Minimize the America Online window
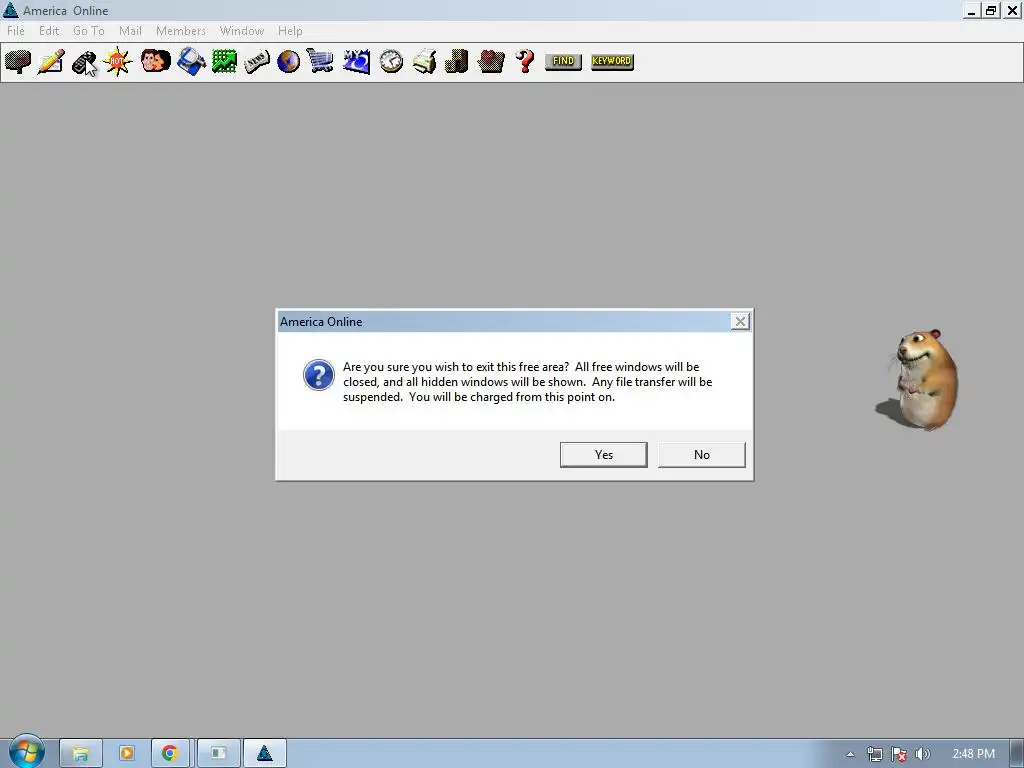This screenshot has height=768, width=1024. pos(972,10)
